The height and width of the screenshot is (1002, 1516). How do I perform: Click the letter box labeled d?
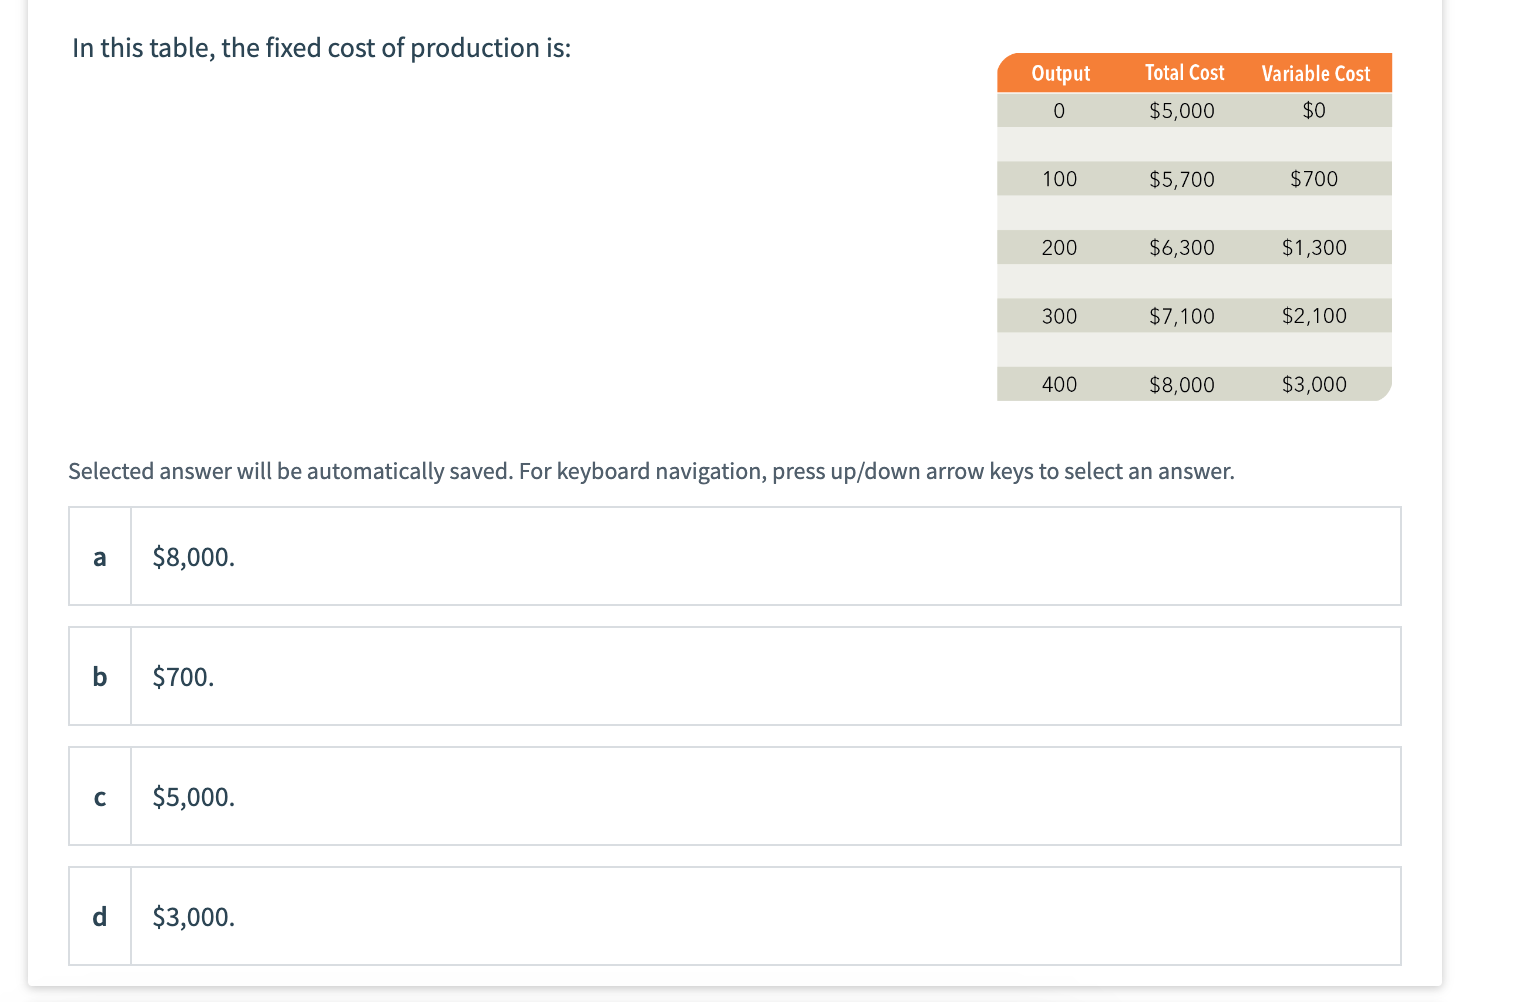pos(99,917)
